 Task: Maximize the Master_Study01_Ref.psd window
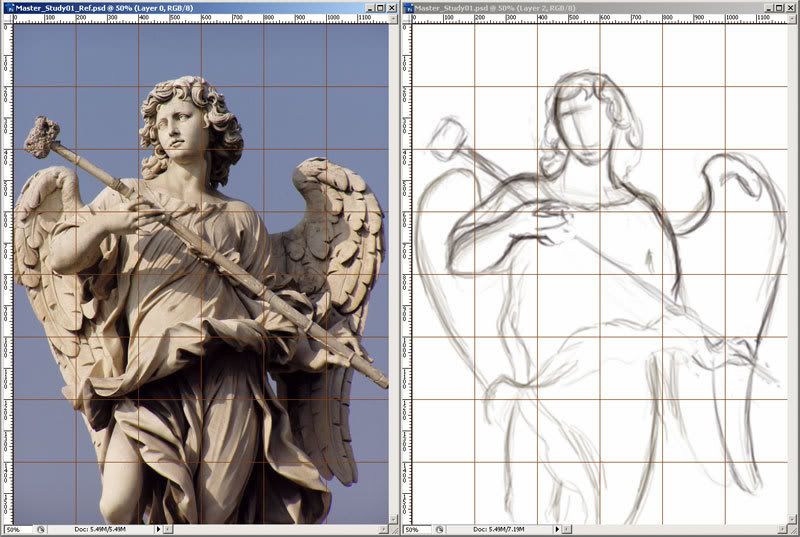point(381,8)
